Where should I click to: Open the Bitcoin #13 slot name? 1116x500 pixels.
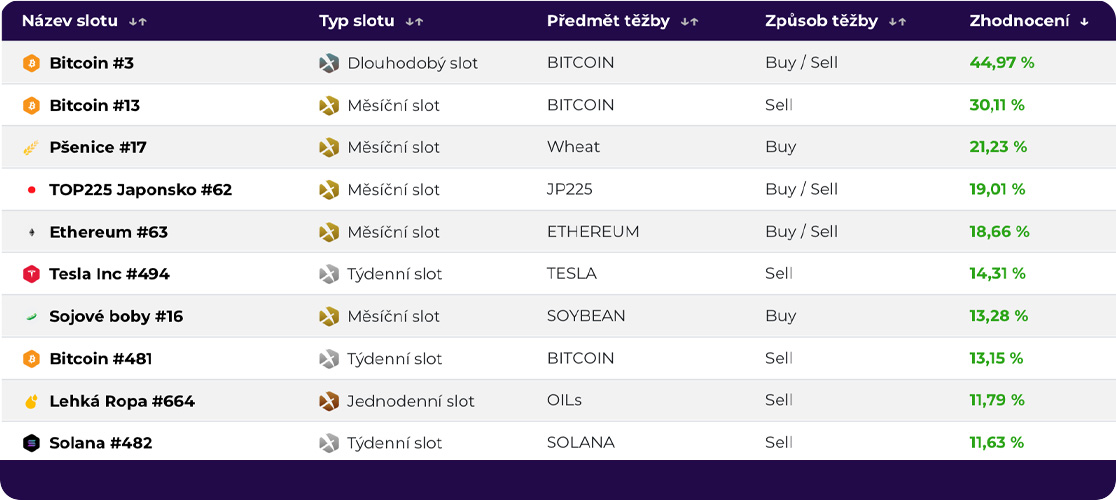[x=95, y=106]
